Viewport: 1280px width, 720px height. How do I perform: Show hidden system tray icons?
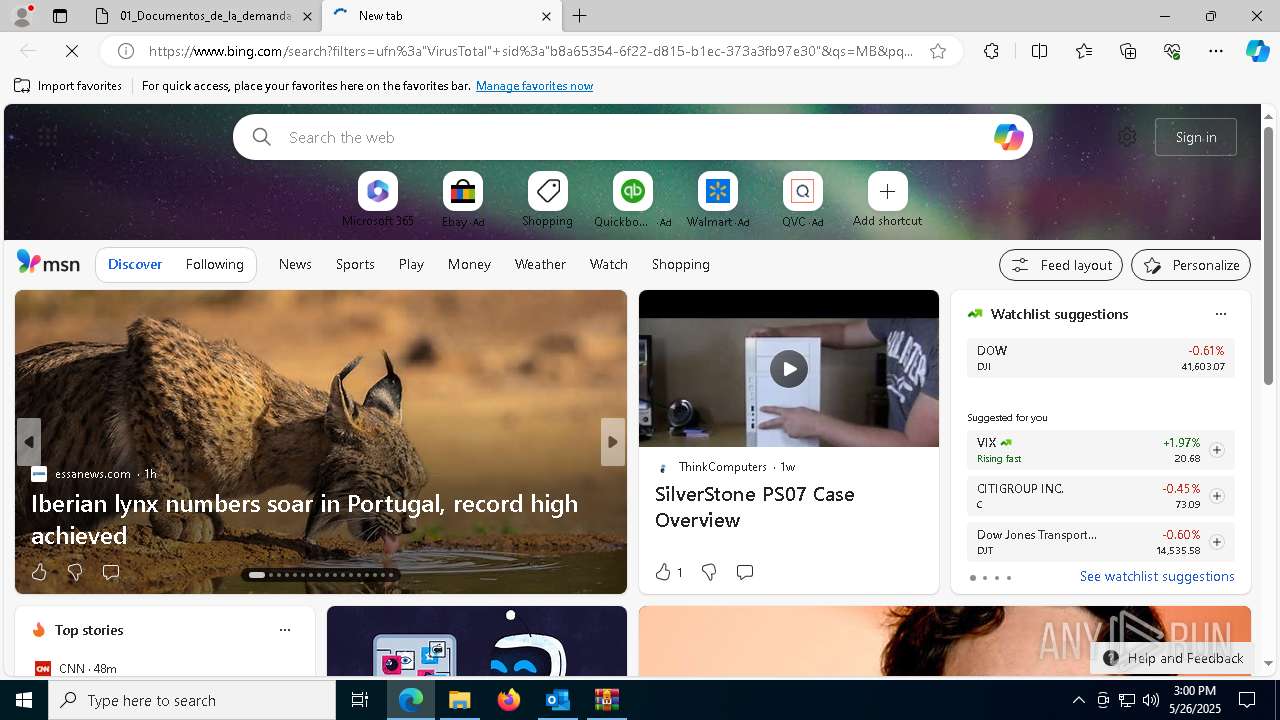tap(1078, 700)
